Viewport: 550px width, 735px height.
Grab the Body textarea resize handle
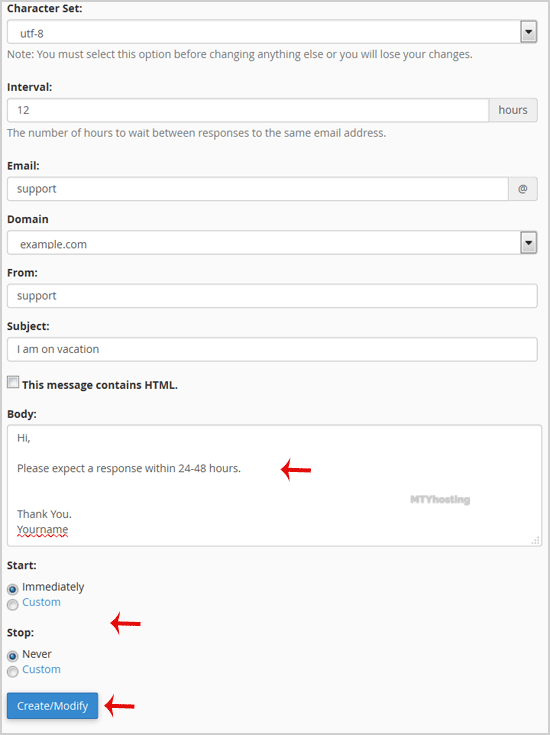pos(535,540)
